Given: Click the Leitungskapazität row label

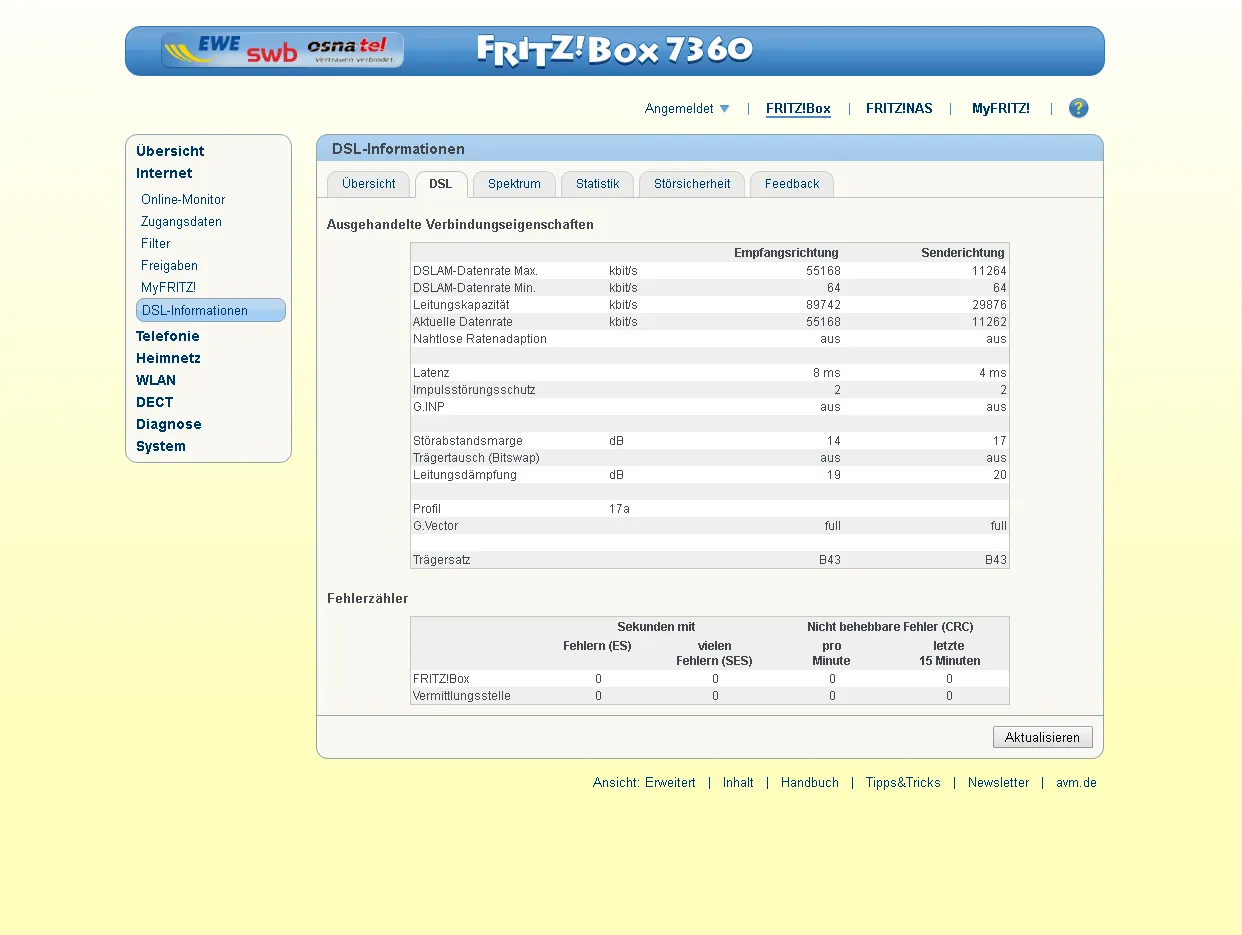Looking at the screenshot, I should (x=461, y=305).
